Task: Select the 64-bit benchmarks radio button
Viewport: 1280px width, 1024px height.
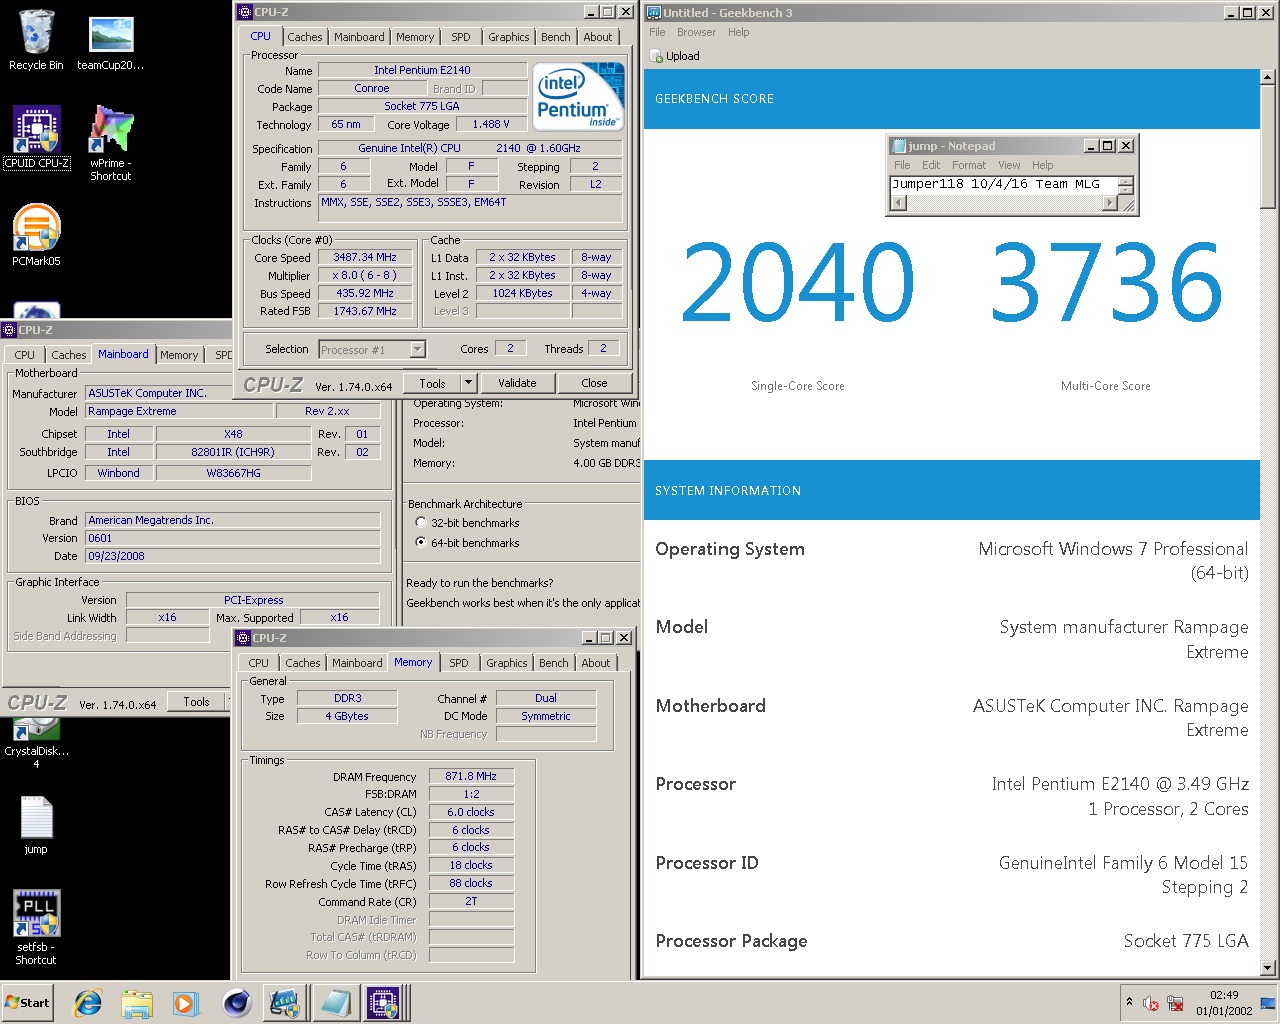Action: pos(421,543)
